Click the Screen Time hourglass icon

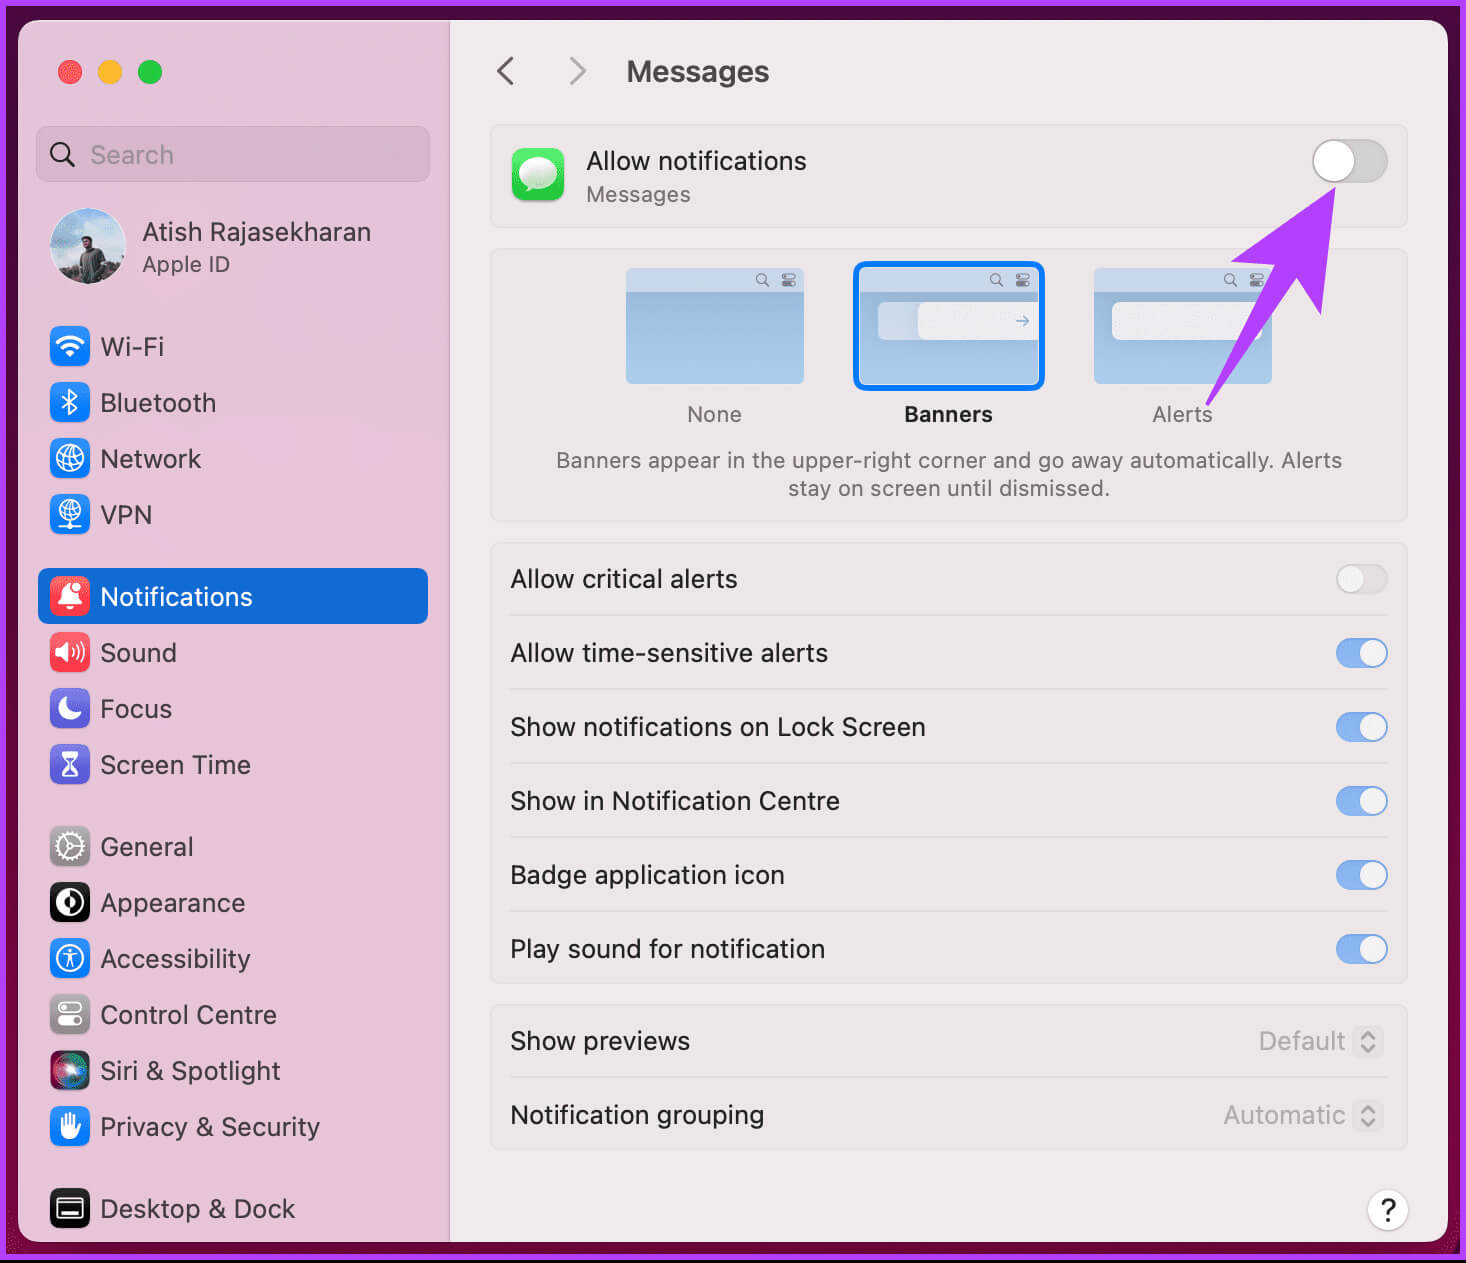tap(70, 765)
